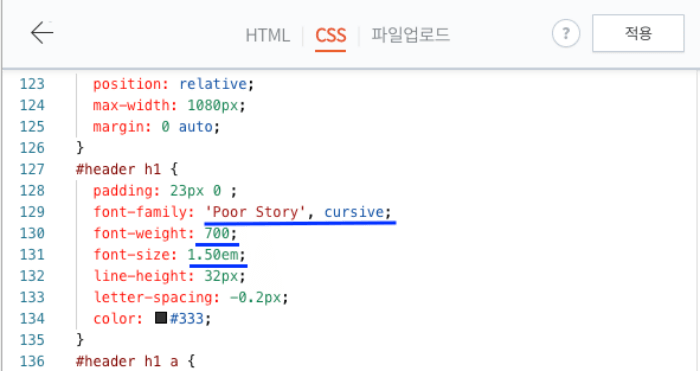This screenshot has width=700, height=371.
Task: Click line number 131 in the gutter
Action: click(x=32, y=254)
